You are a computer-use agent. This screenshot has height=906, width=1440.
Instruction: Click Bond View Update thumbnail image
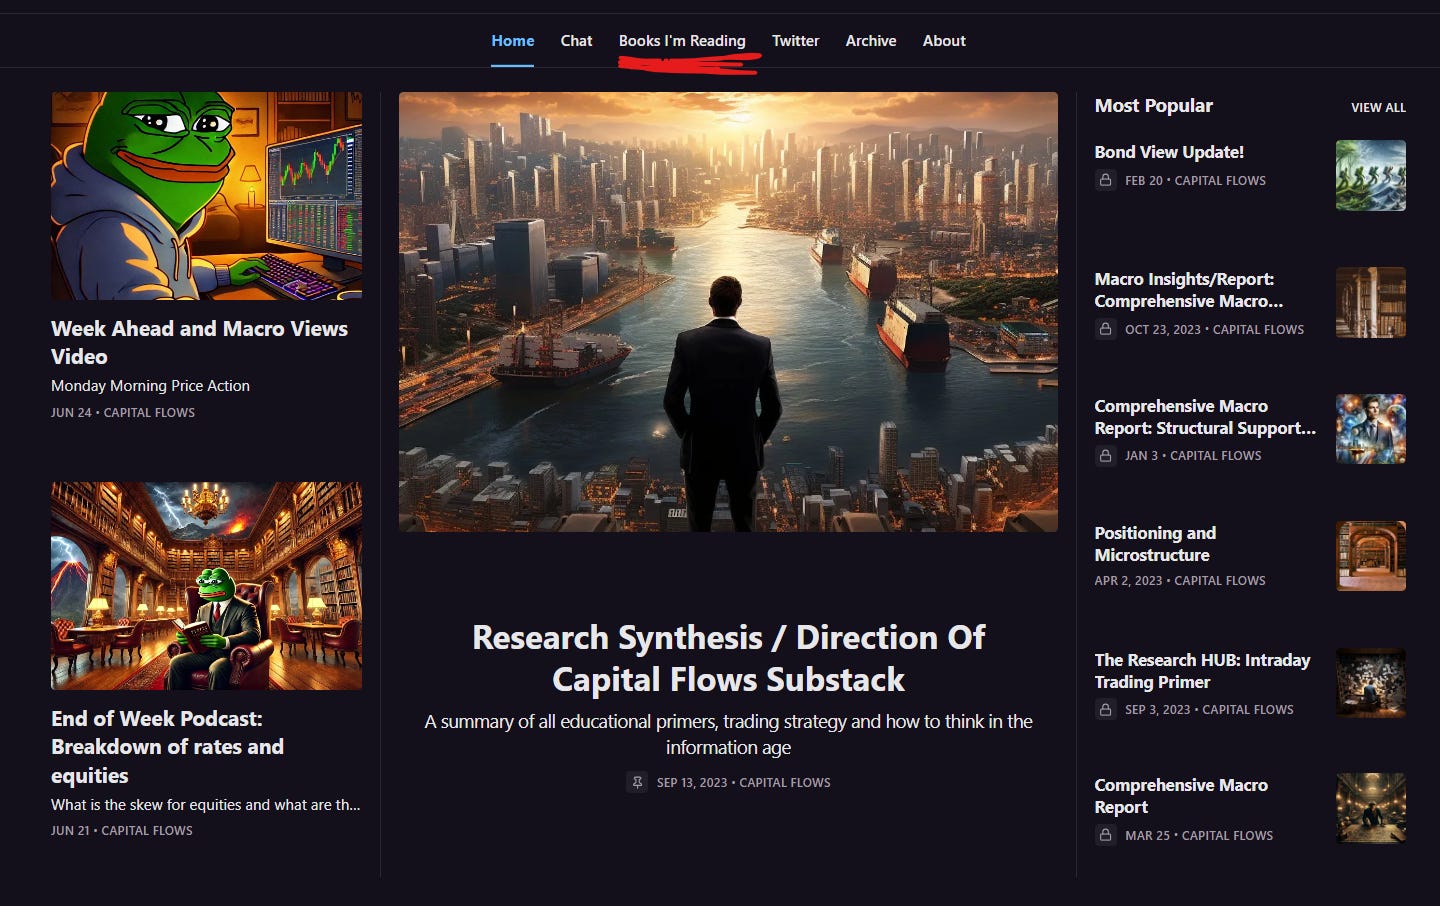tap(1371, 176)
